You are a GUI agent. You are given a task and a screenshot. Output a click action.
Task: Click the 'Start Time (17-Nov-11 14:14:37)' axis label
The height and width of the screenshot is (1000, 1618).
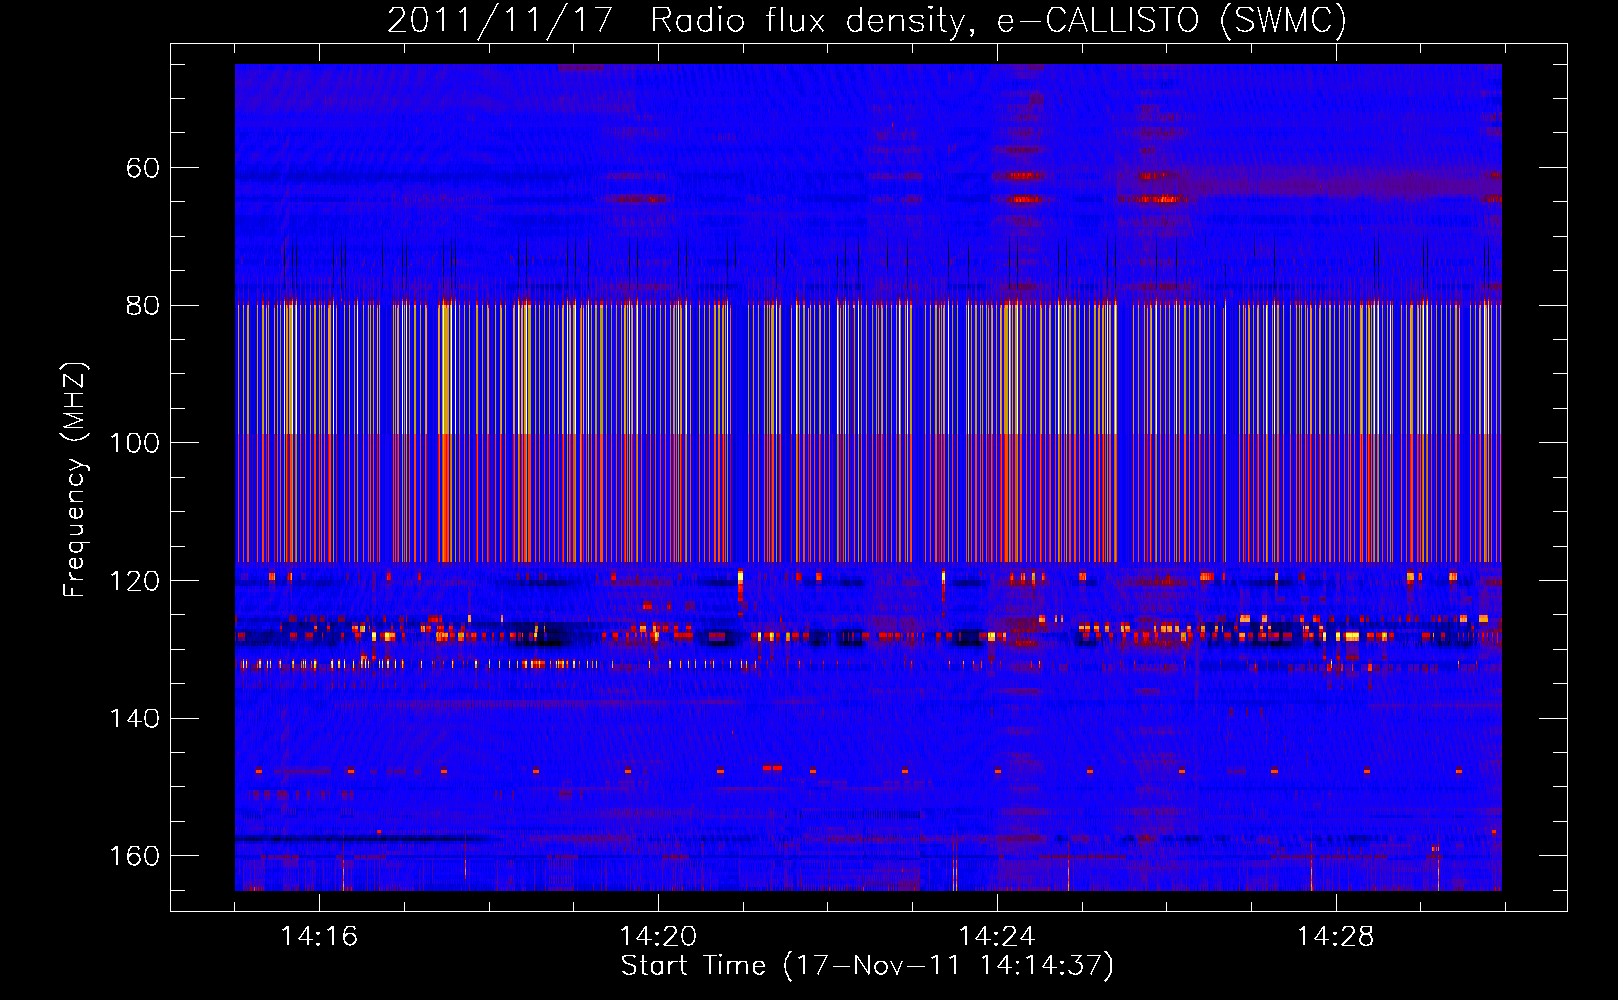[x=867, y=966]
